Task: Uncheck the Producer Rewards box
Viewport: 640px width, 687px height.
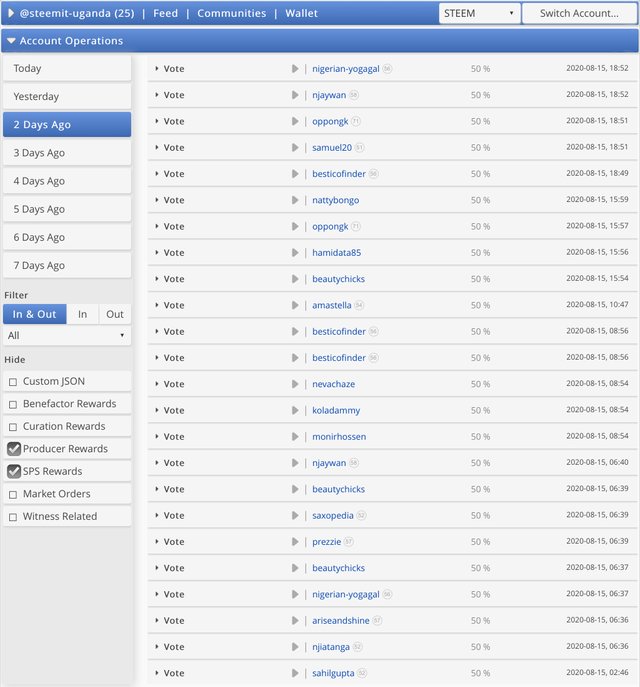Action: point(14,449)
